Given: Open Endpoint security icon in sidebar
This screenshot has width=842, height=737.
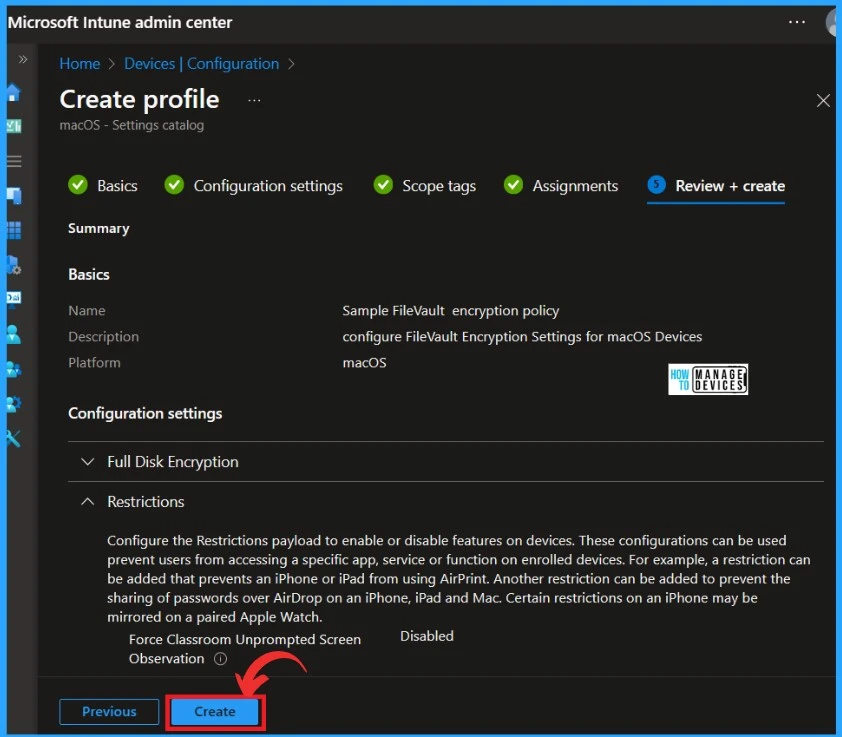Looking at the screenshot, I should coord(14,265).
